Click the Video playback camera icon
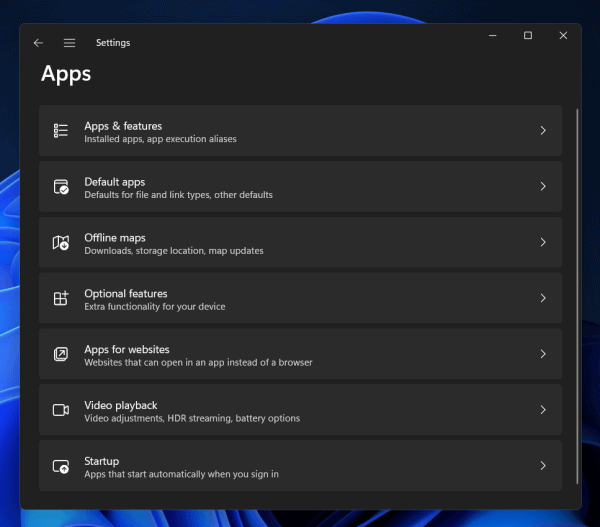 61,410
